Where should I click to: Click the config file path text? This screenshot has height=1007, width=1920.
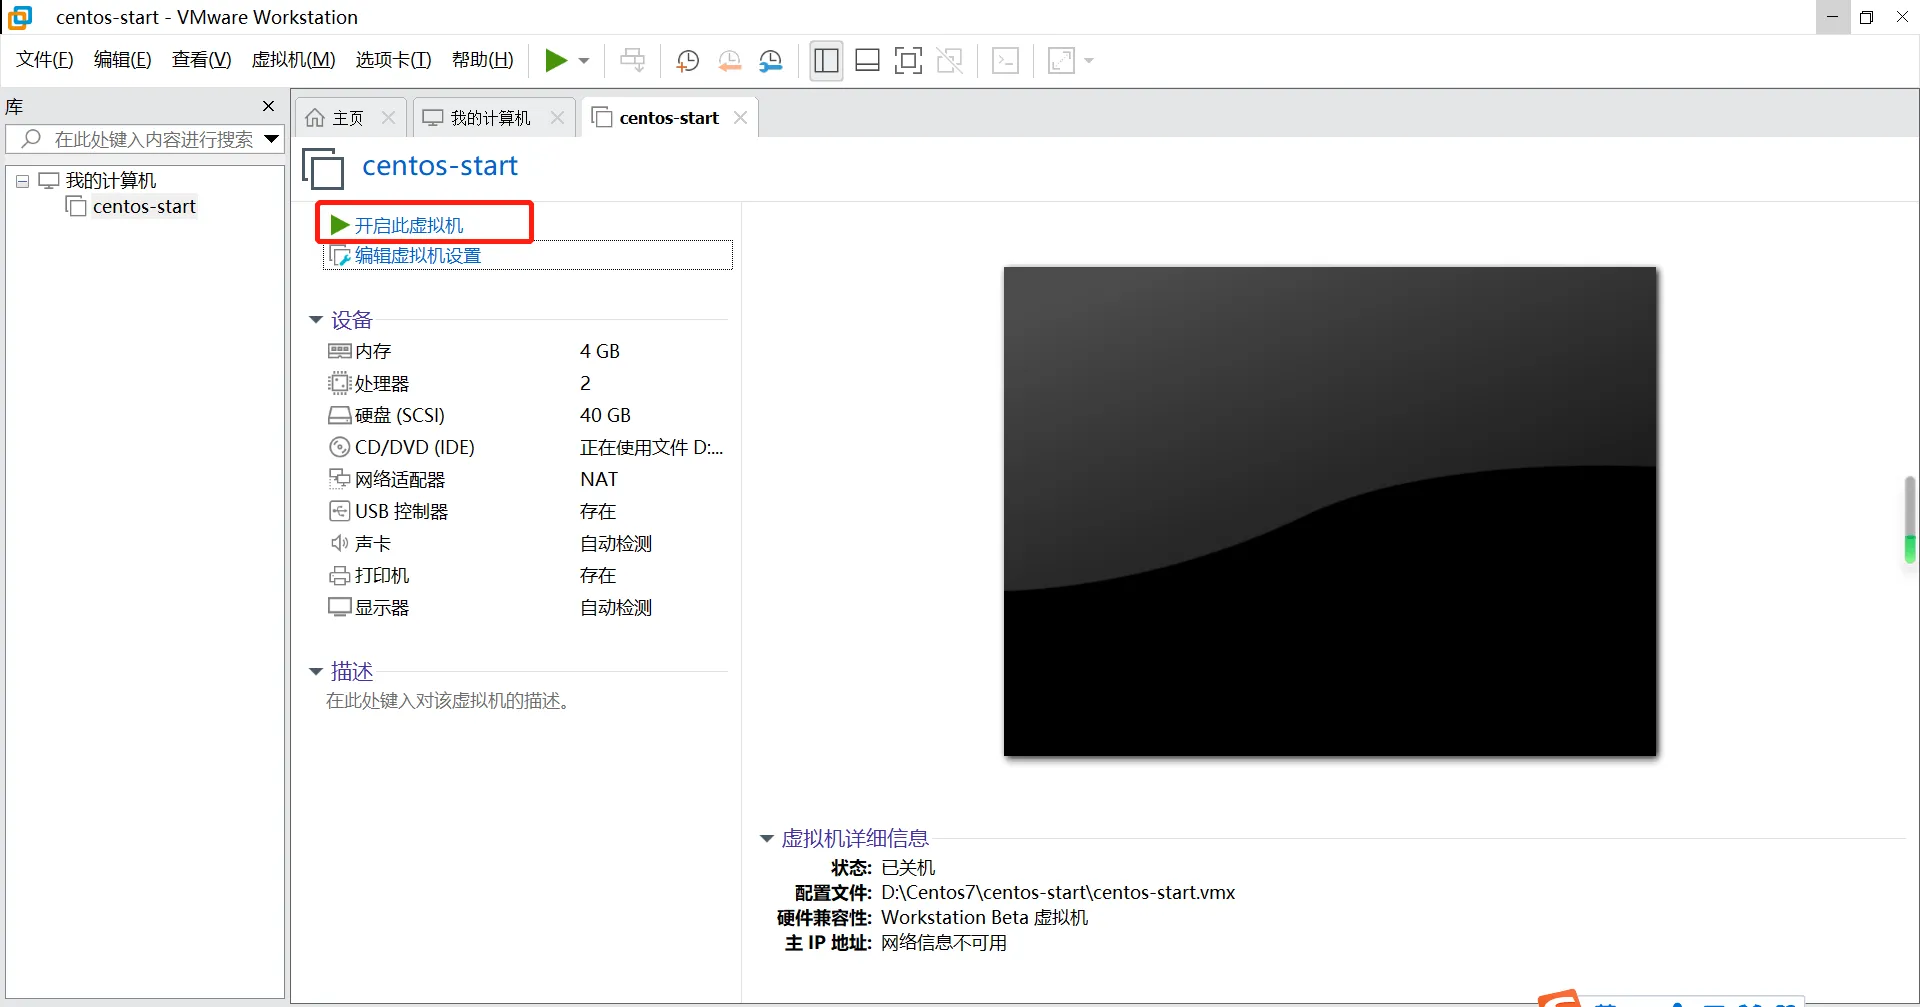pos(1058,893)
